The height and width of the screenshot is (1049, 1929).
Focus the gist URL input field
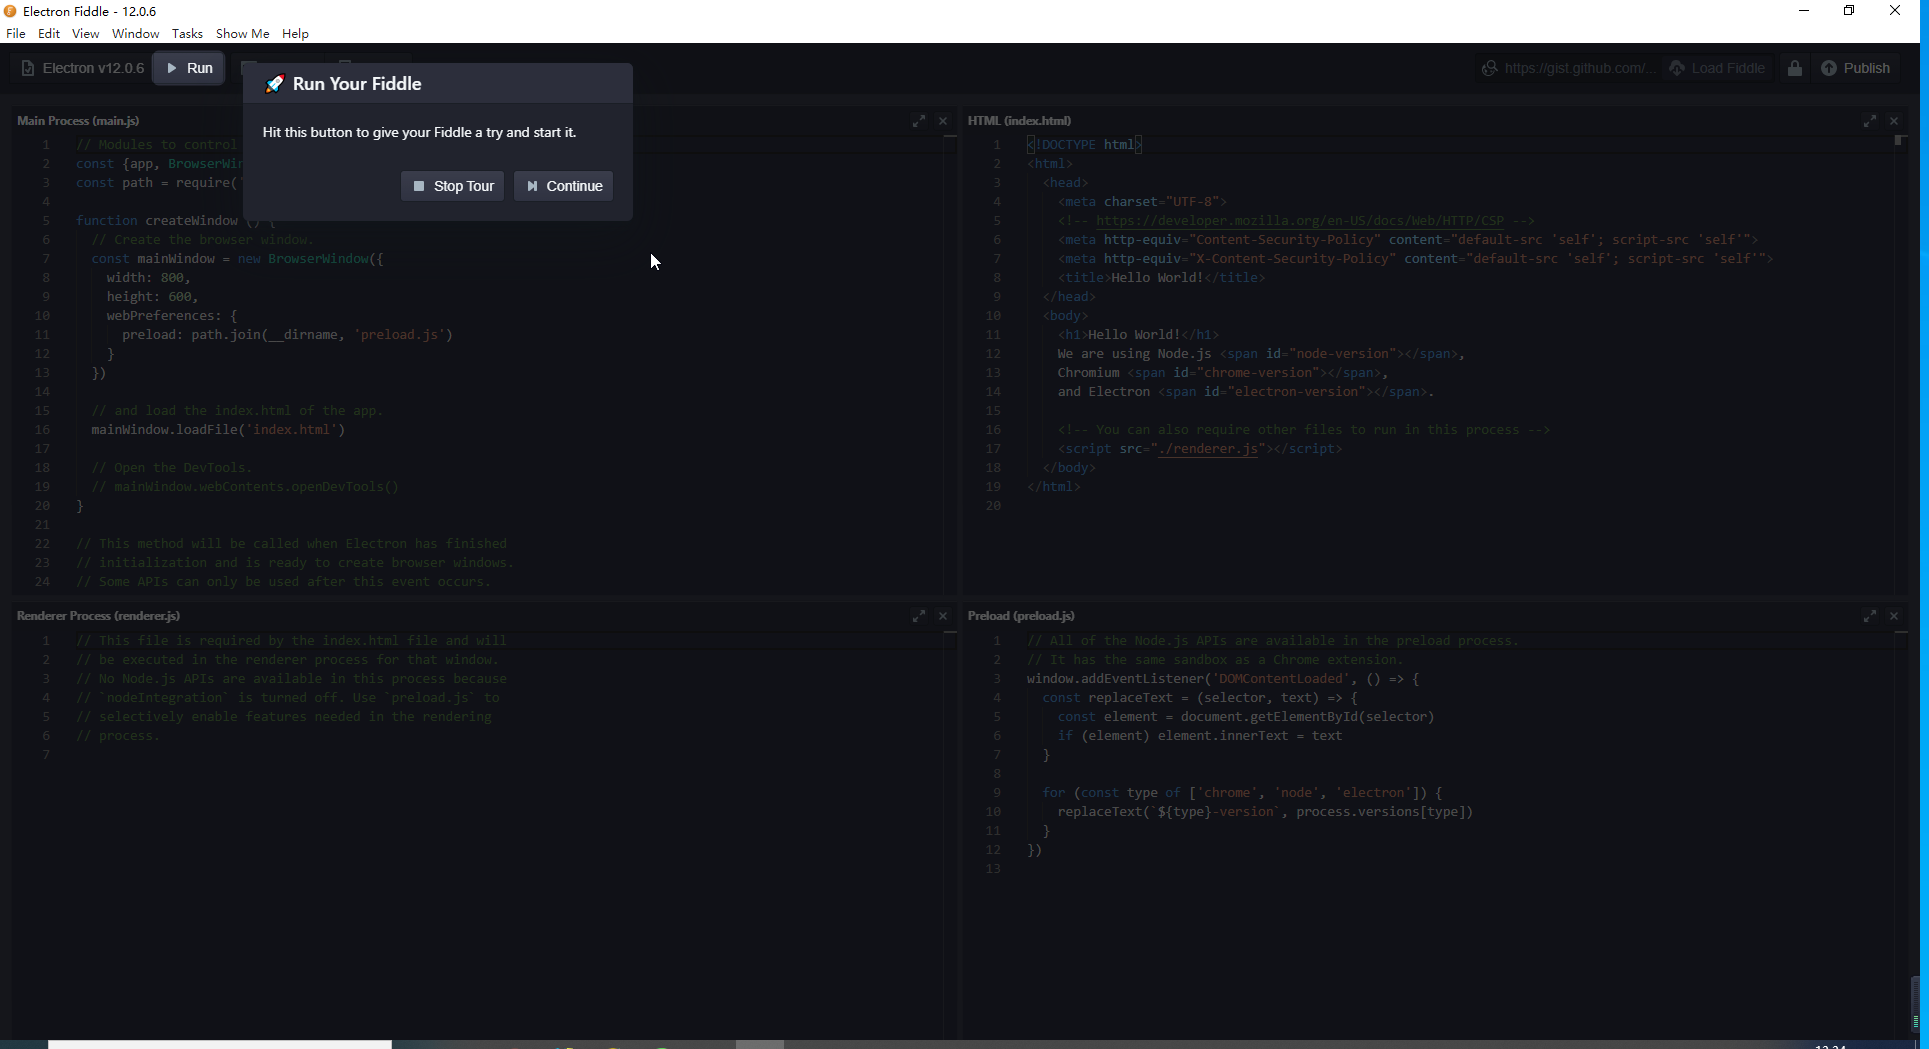[1578, 68]
